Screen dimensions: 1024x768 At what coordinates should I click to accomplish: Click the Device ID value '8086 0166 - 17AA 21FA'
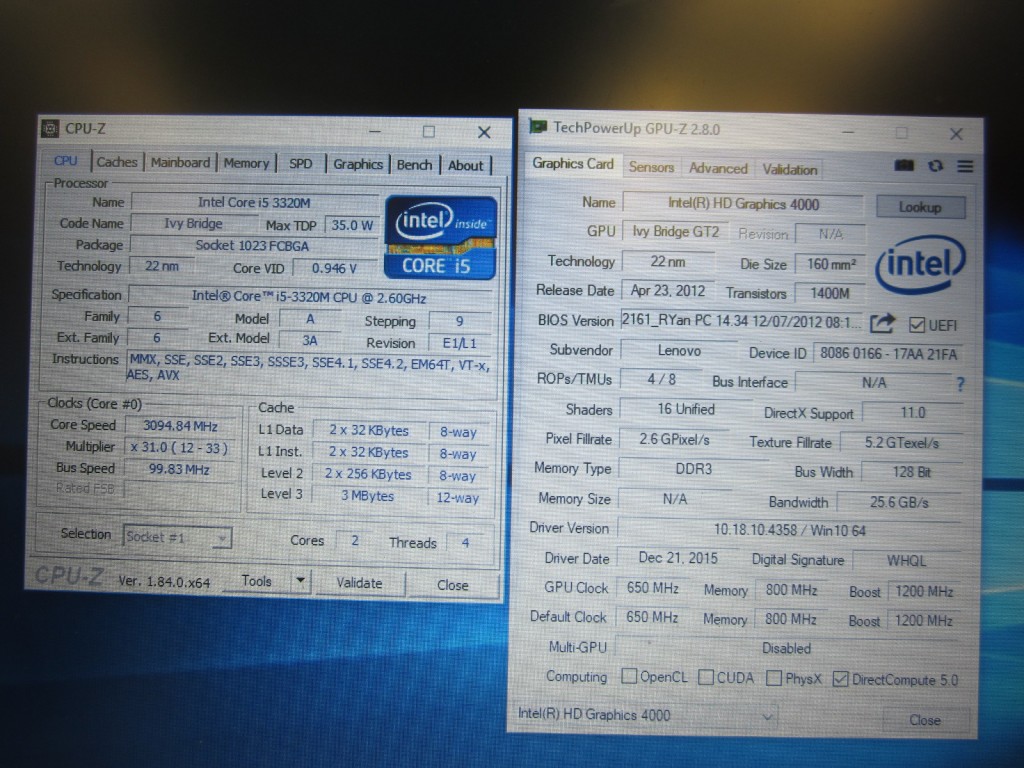(888, 354)
